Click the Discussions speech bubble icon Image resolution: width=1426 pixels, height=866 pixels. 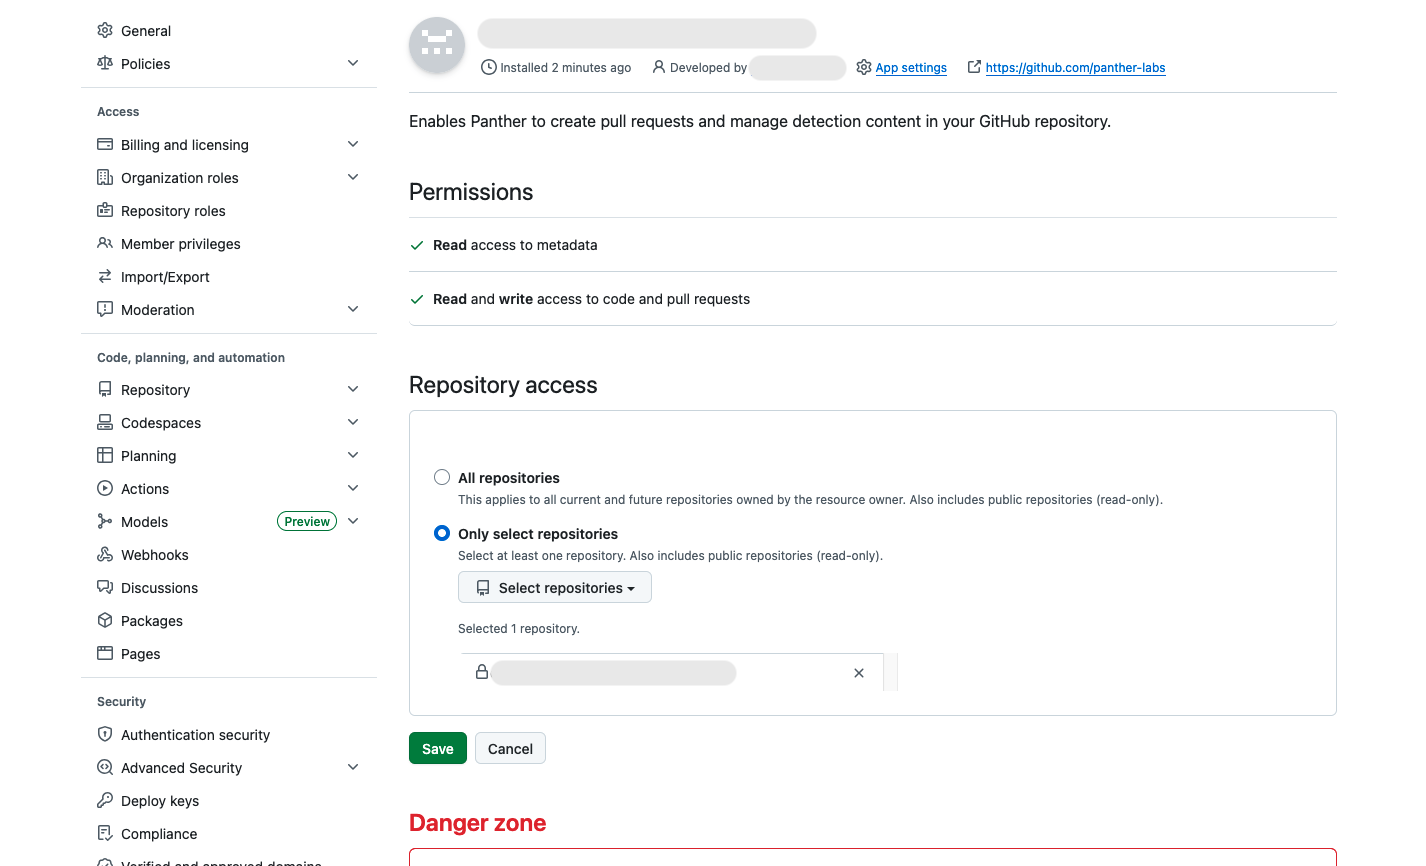105,588
